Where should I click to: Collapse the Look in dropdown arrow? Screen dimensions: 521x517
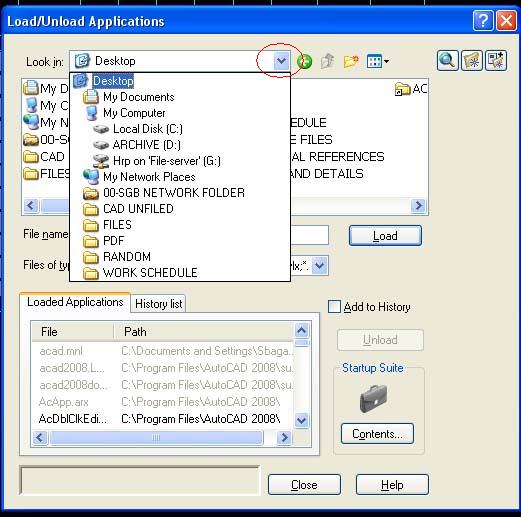[281, 61]
